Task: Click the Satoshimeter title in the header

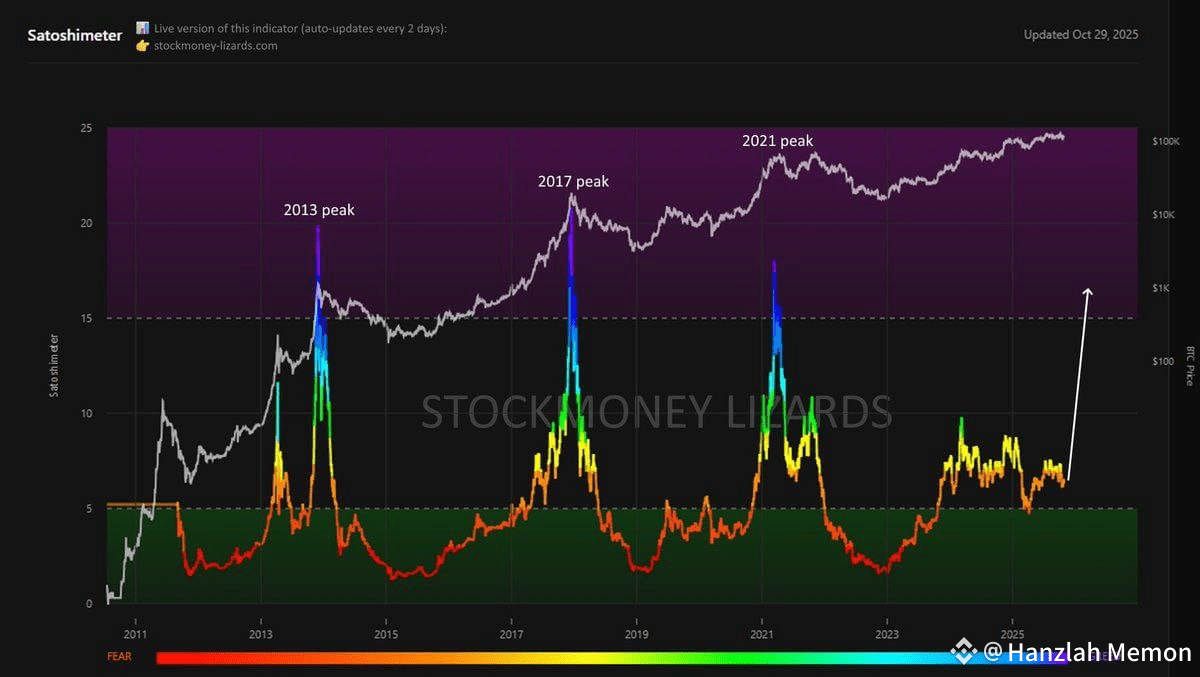Action: [x=75, y=35]
